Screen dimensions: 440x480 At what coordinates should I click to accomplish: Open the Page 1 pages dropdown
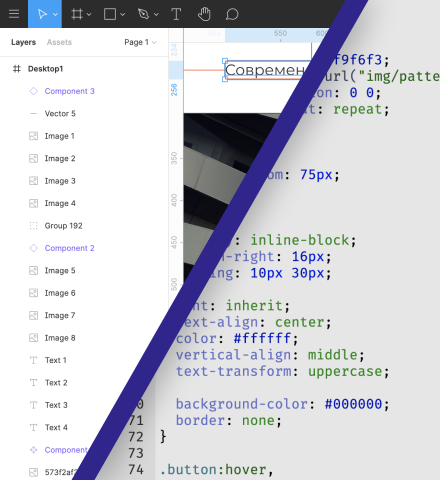click(x=140, y=42)
